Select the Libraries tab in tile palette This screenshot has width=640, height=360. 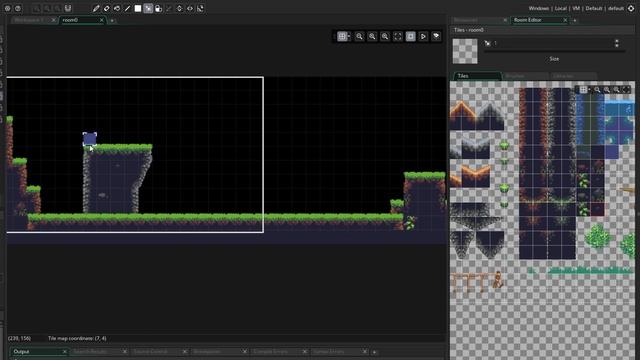click(573, 76)
